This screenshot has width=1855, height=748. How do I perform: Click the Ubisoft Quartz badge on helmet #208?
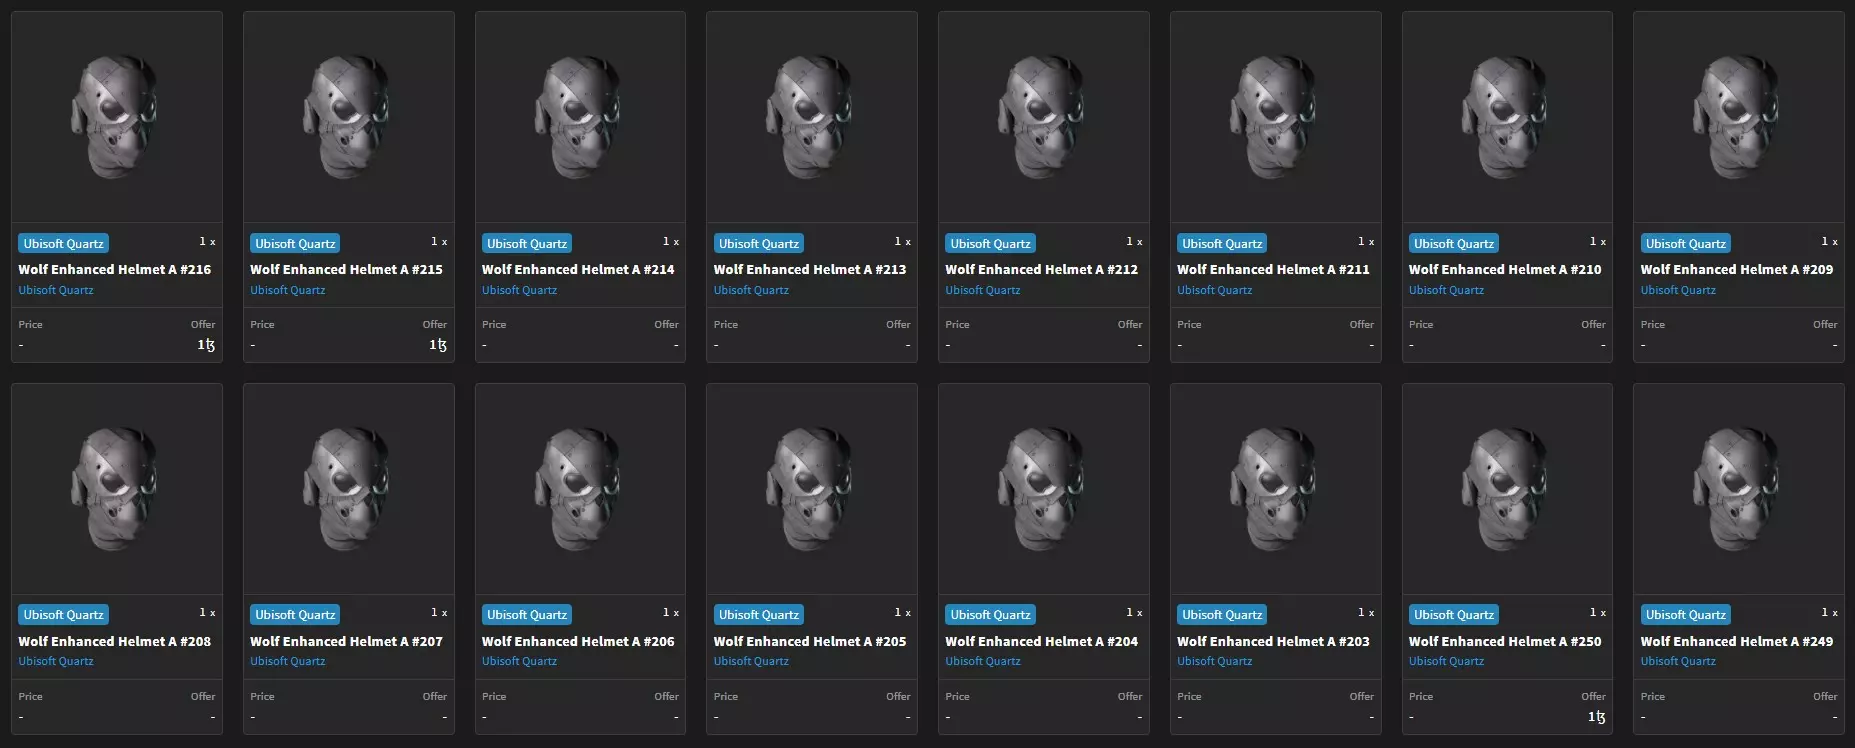tap(63, 615)
